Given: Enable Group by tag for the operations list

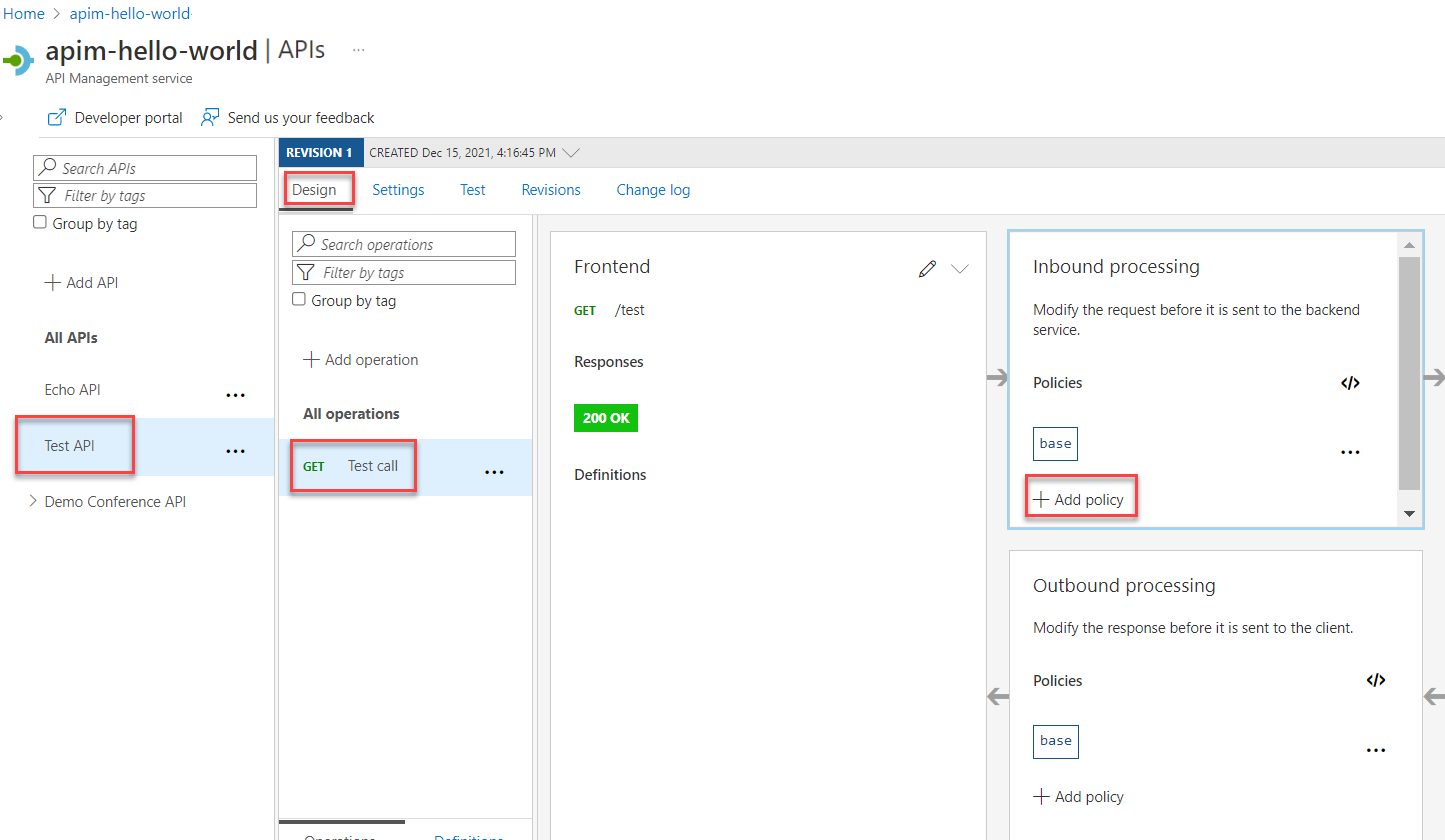Looking at the screenshot, I should tap(299, 299).
